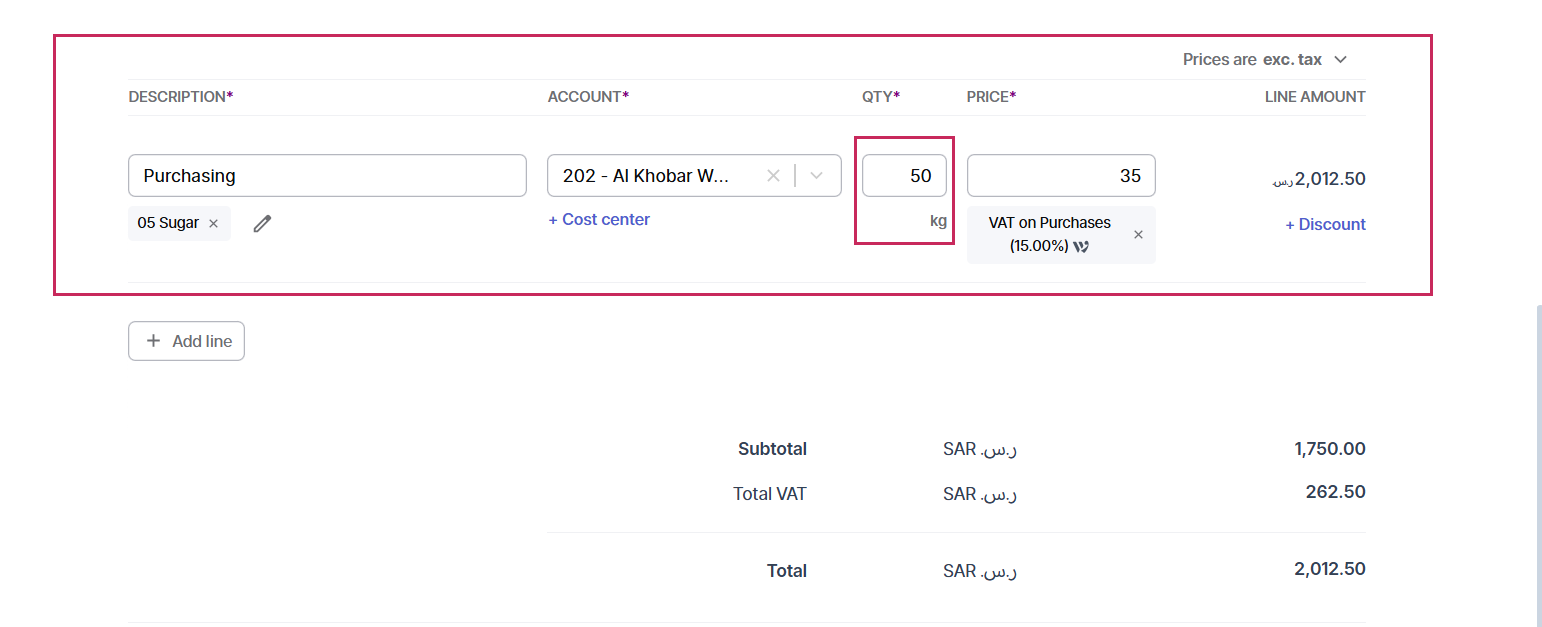This screenshot has width=1542, height=627.
Task: Click the 05 Sugar item label
Action: pyautogui.click(x=168, y=224)
